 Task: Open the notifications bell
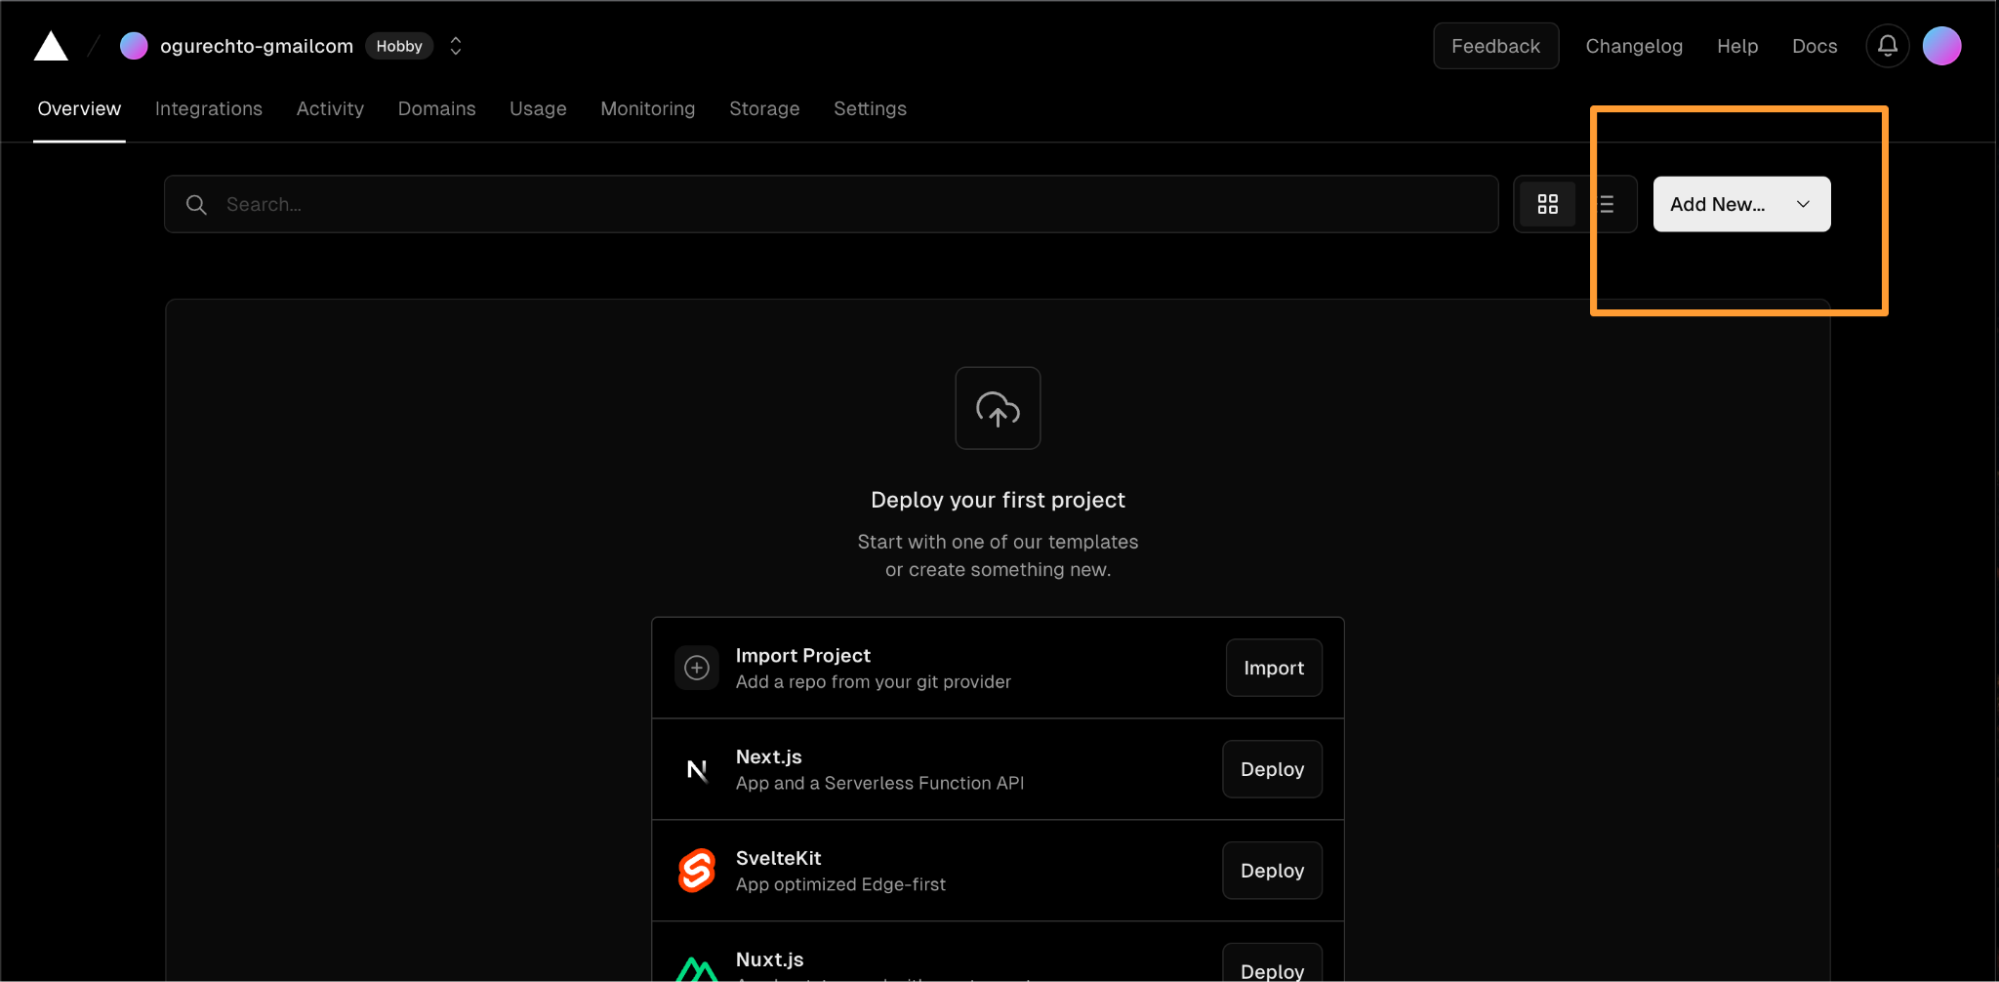click(1887, 46)
